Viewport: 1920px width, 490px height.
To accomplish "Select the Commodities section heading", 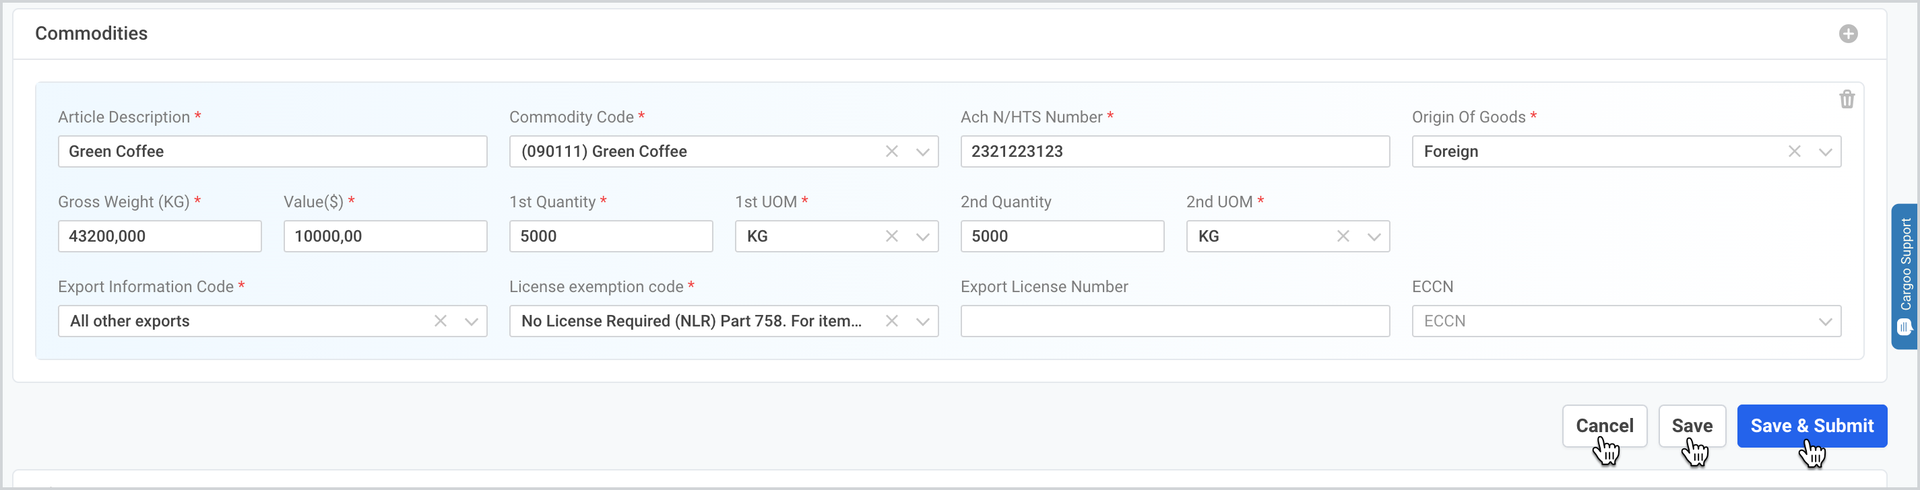I will 91,33.
